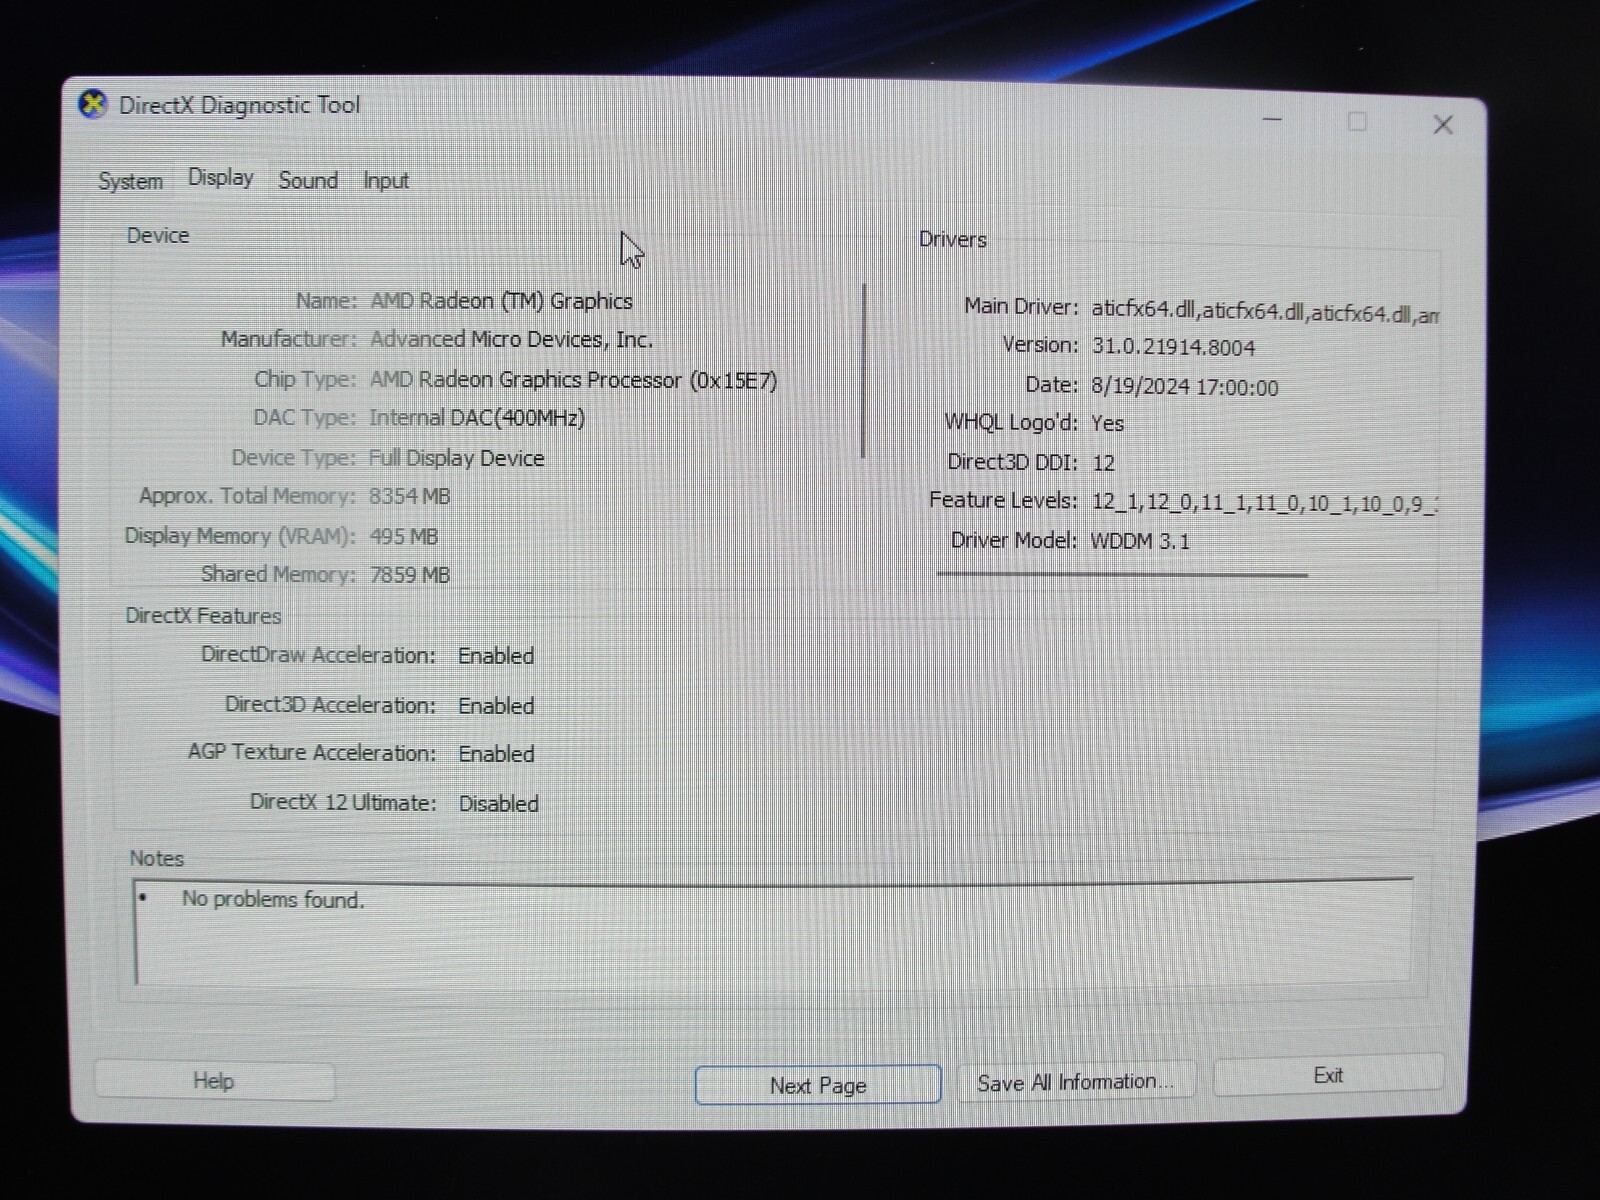Select the Display tab

pyautogui.click(x=220, y=178)
